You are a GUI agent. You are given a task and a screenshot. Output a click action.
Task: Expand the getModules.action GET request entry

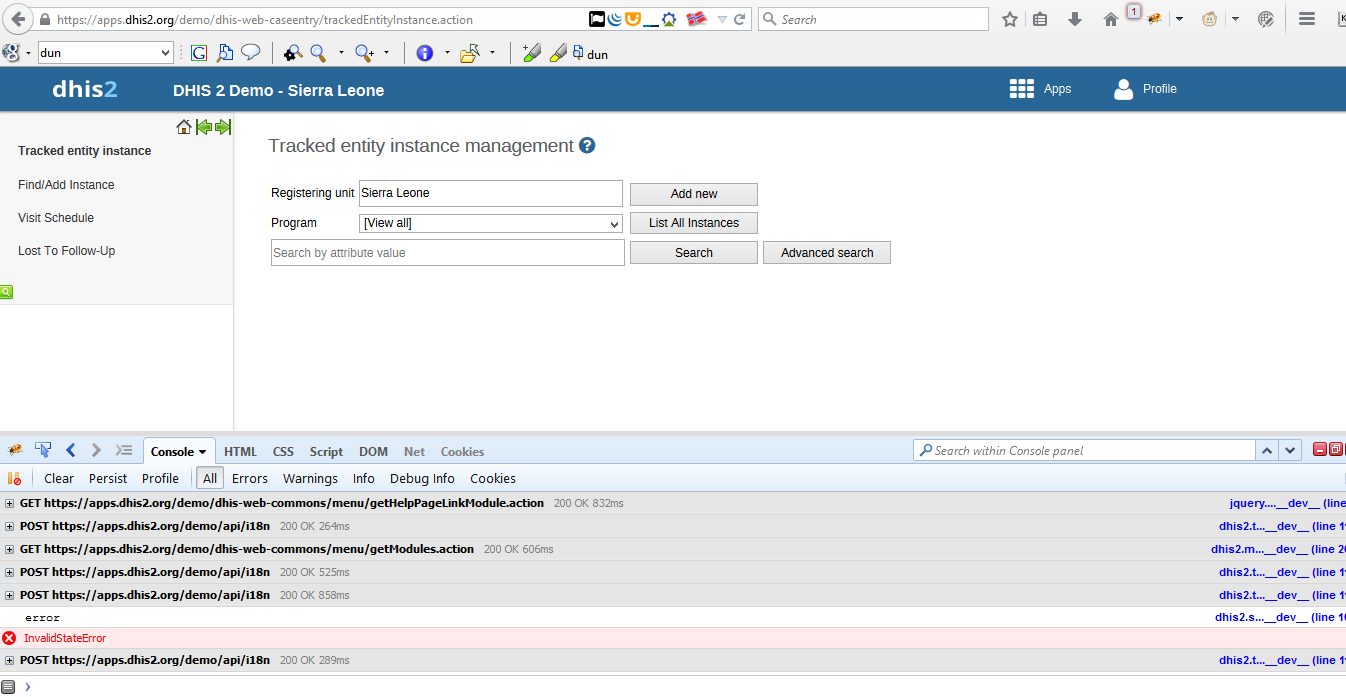pos(10,549)
